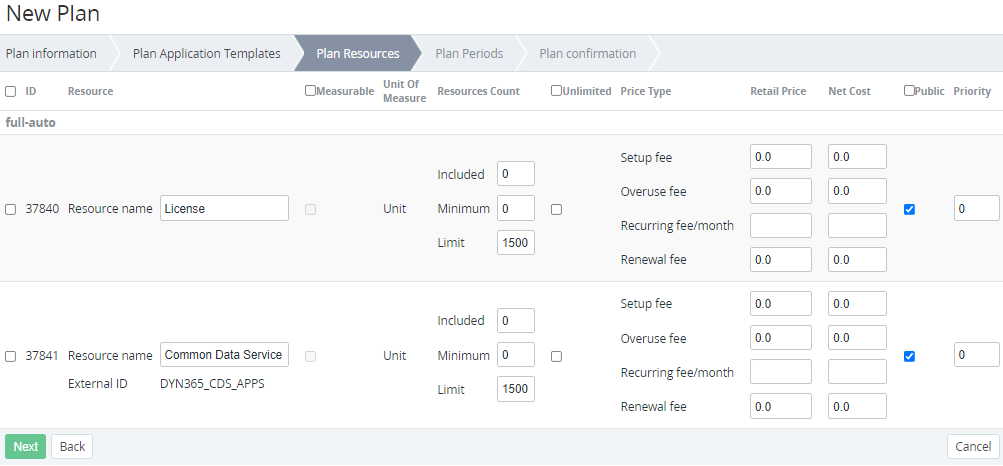Viewport: 1003px width, 466px height.
Task: Select resource row 37841 checkbox
Action: (11, 356)
